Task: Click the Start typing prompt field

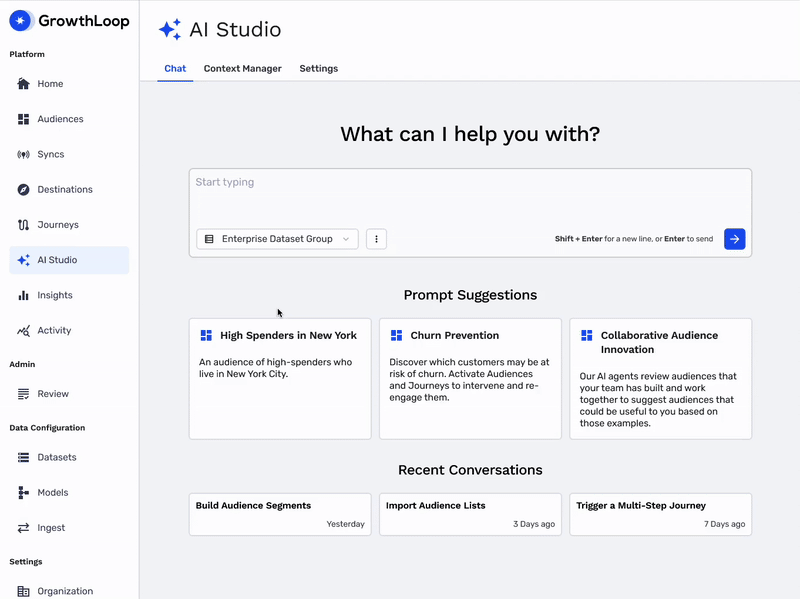Action: click(x=470, y=195)
